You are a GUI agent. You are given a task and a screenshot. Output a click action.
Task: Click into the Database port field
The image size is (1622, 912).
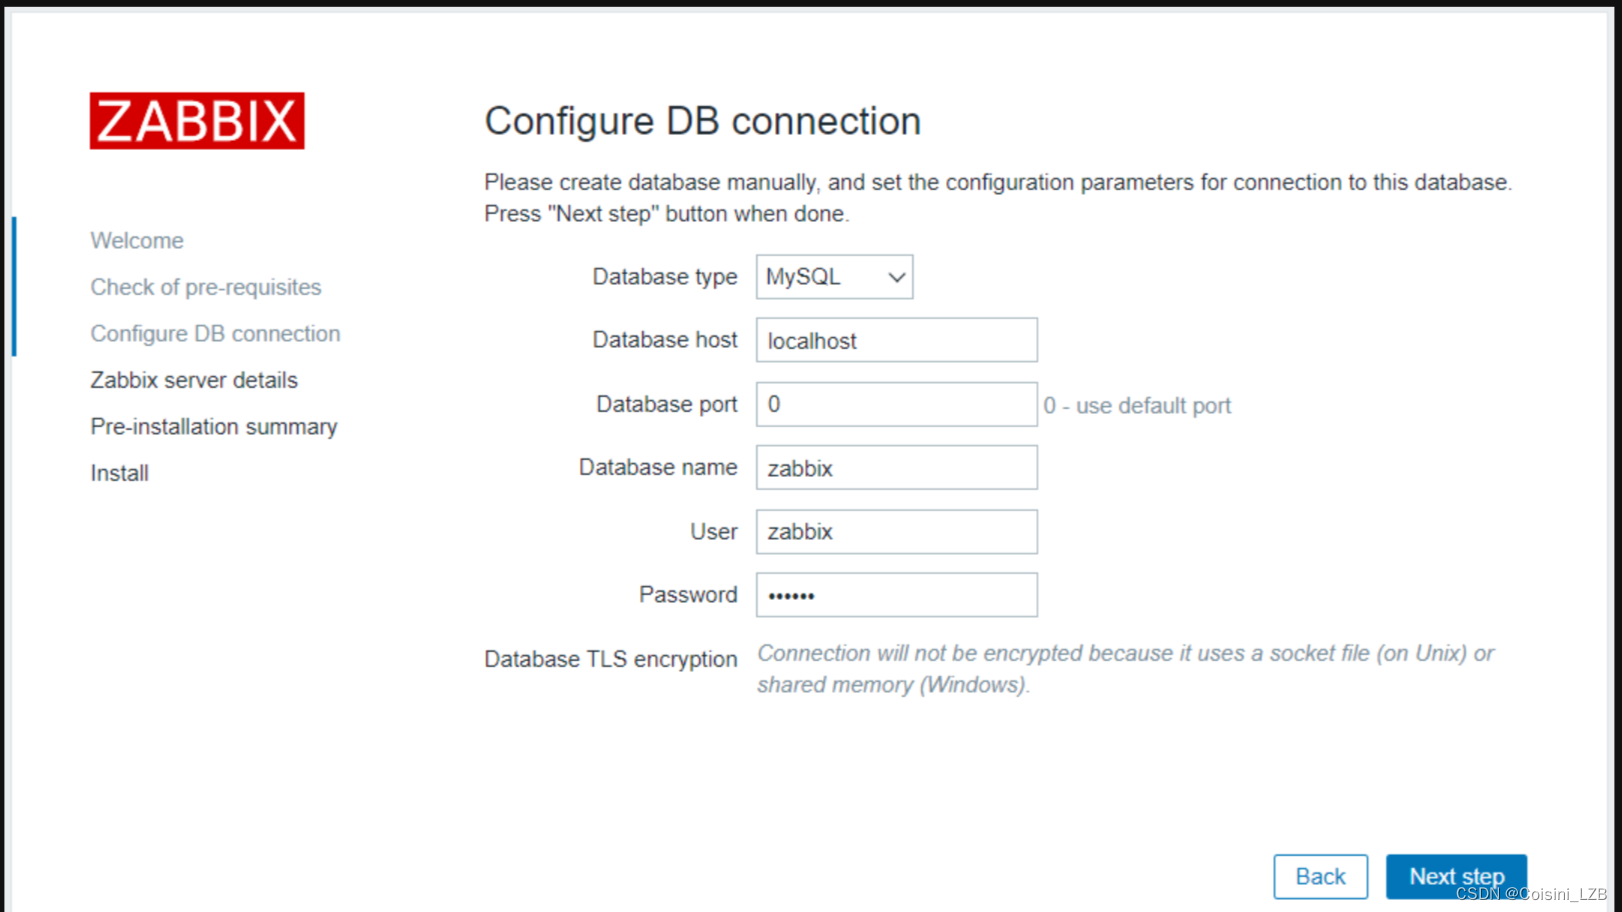click(896, 404)
